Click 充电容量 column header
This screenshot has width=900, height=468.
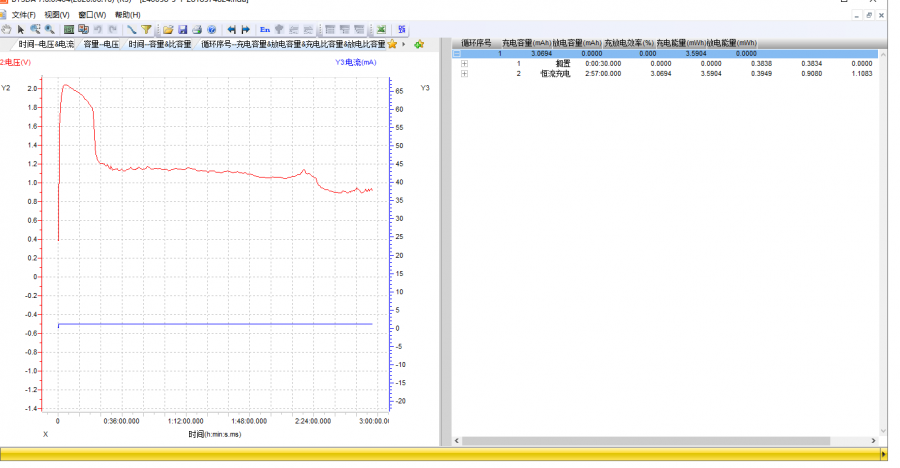526,44
